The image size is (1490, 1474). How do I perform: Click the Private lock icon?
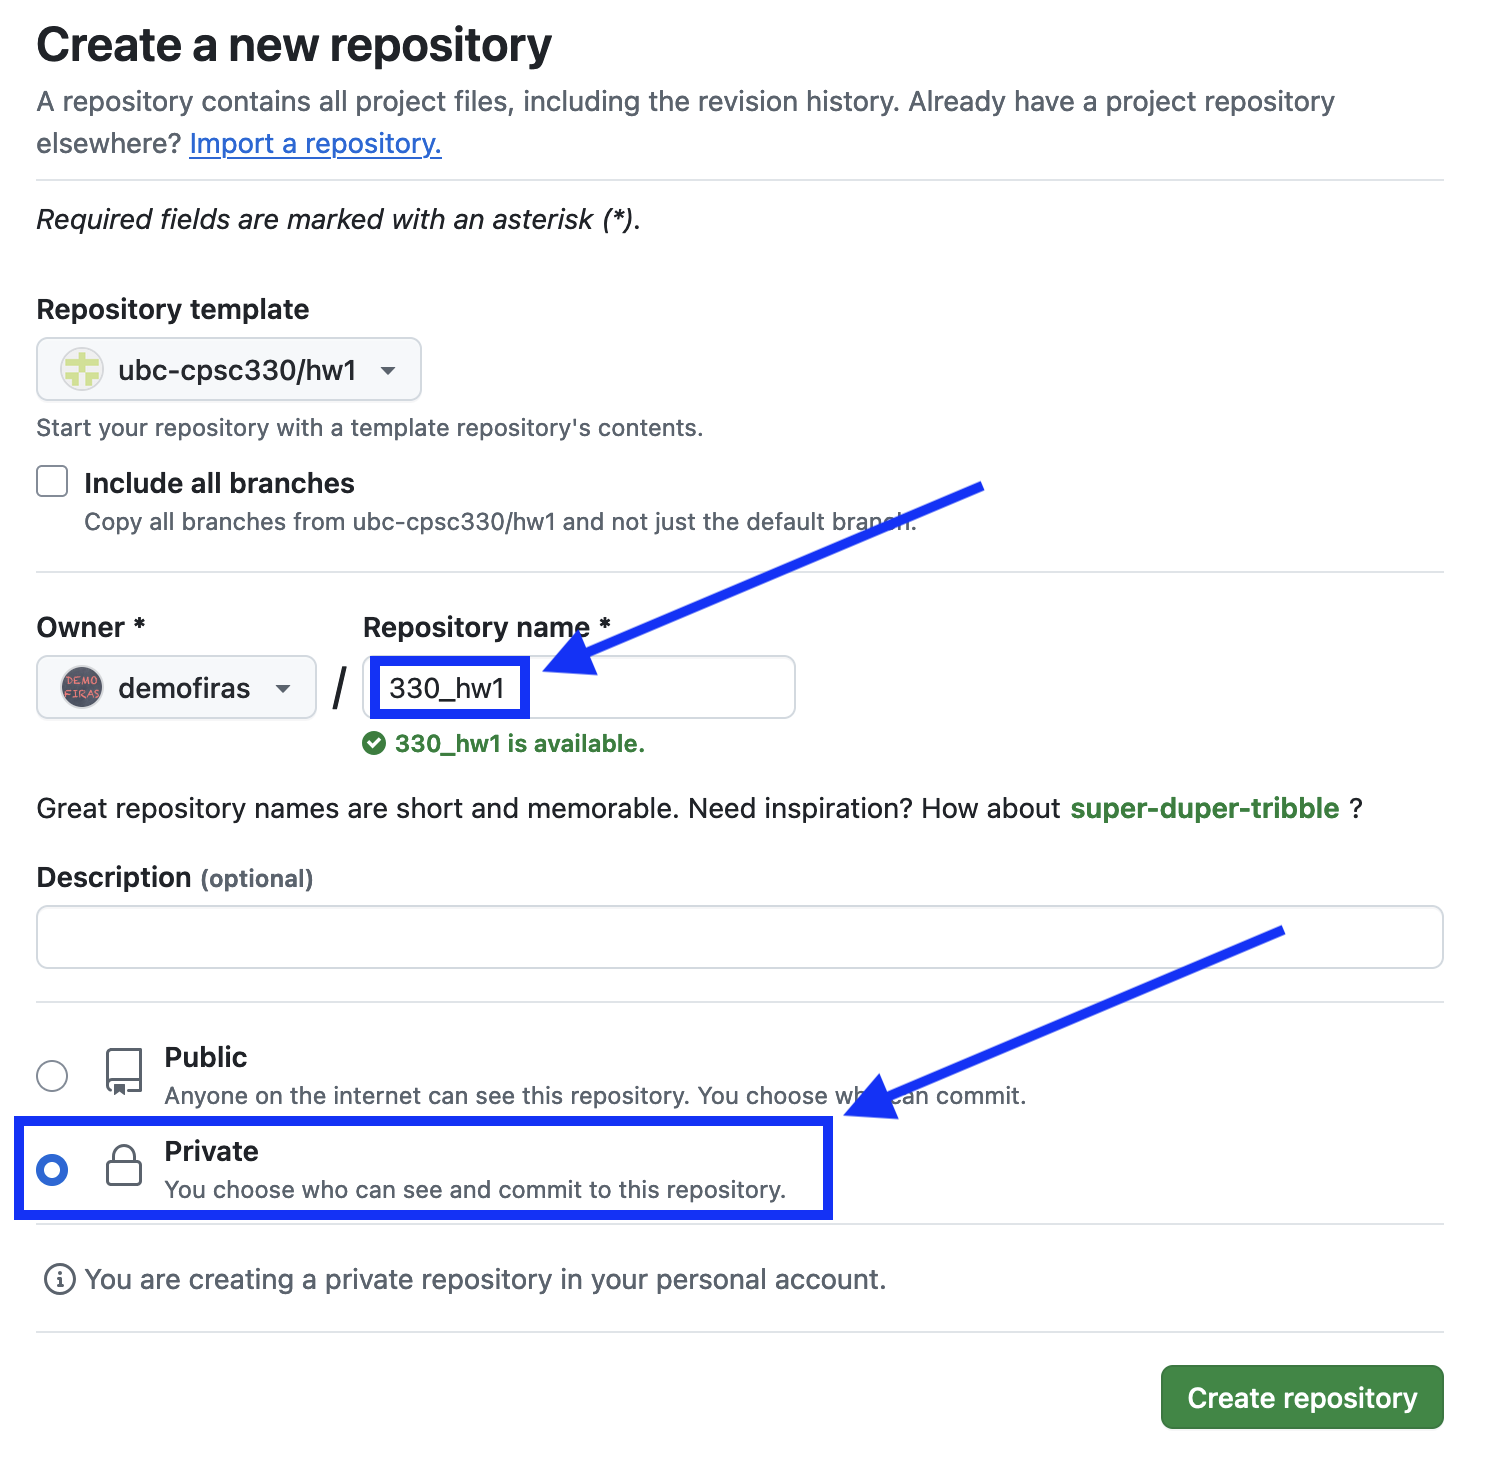124,1166
